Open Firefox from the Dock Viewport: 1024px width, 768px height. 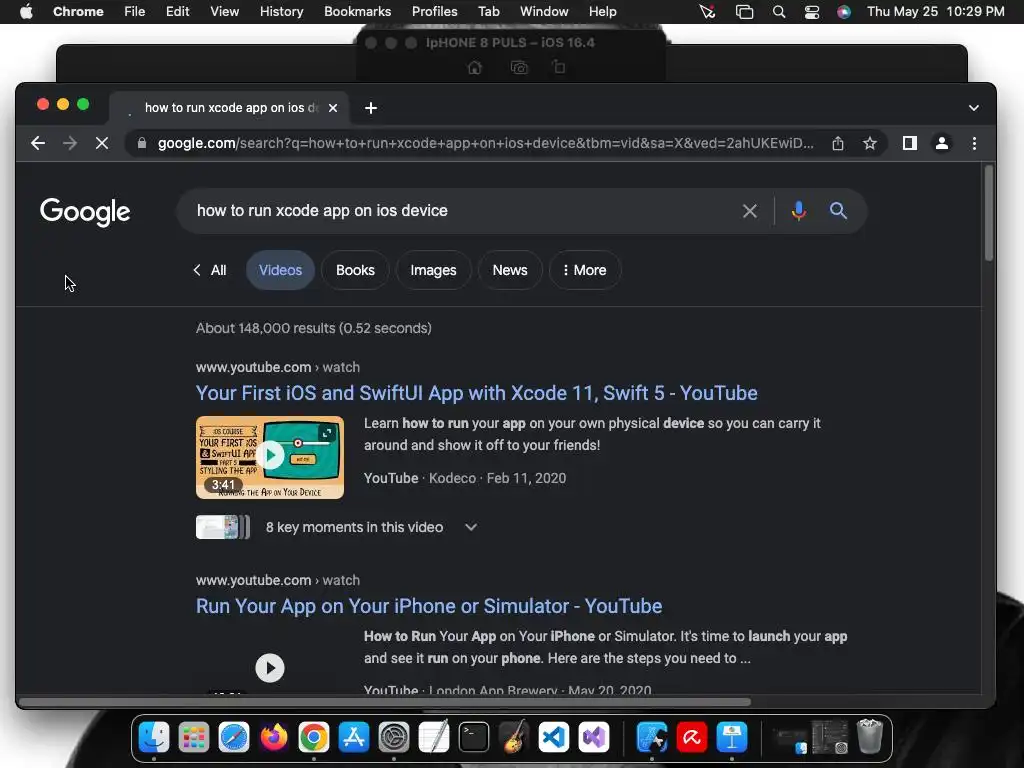coord(274,738)
